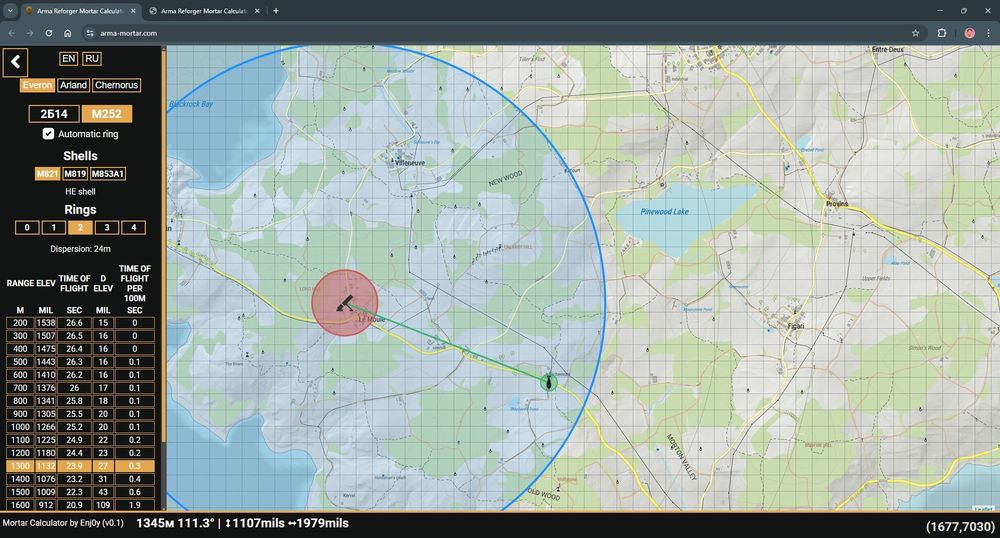Switch language to RU

tap(92, 59)
